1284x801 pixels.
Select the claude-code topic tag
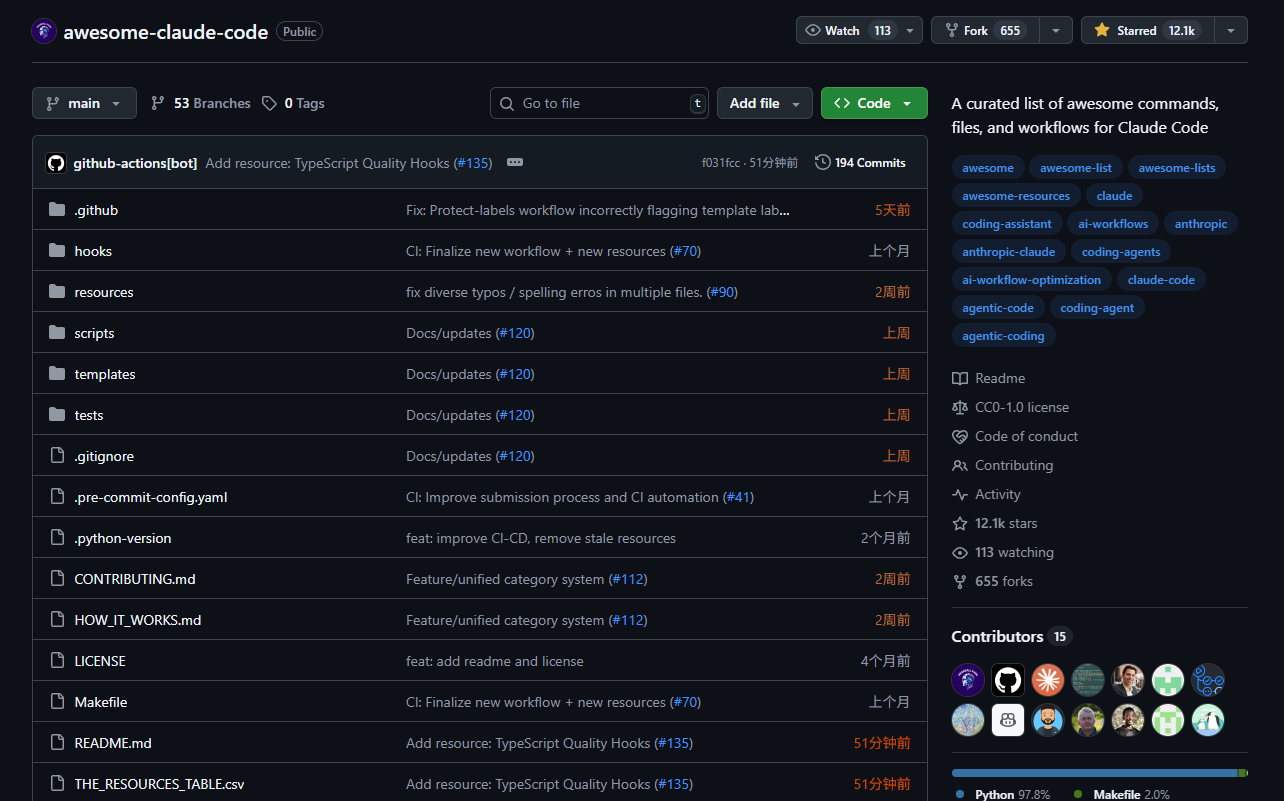click(1160, 280)
